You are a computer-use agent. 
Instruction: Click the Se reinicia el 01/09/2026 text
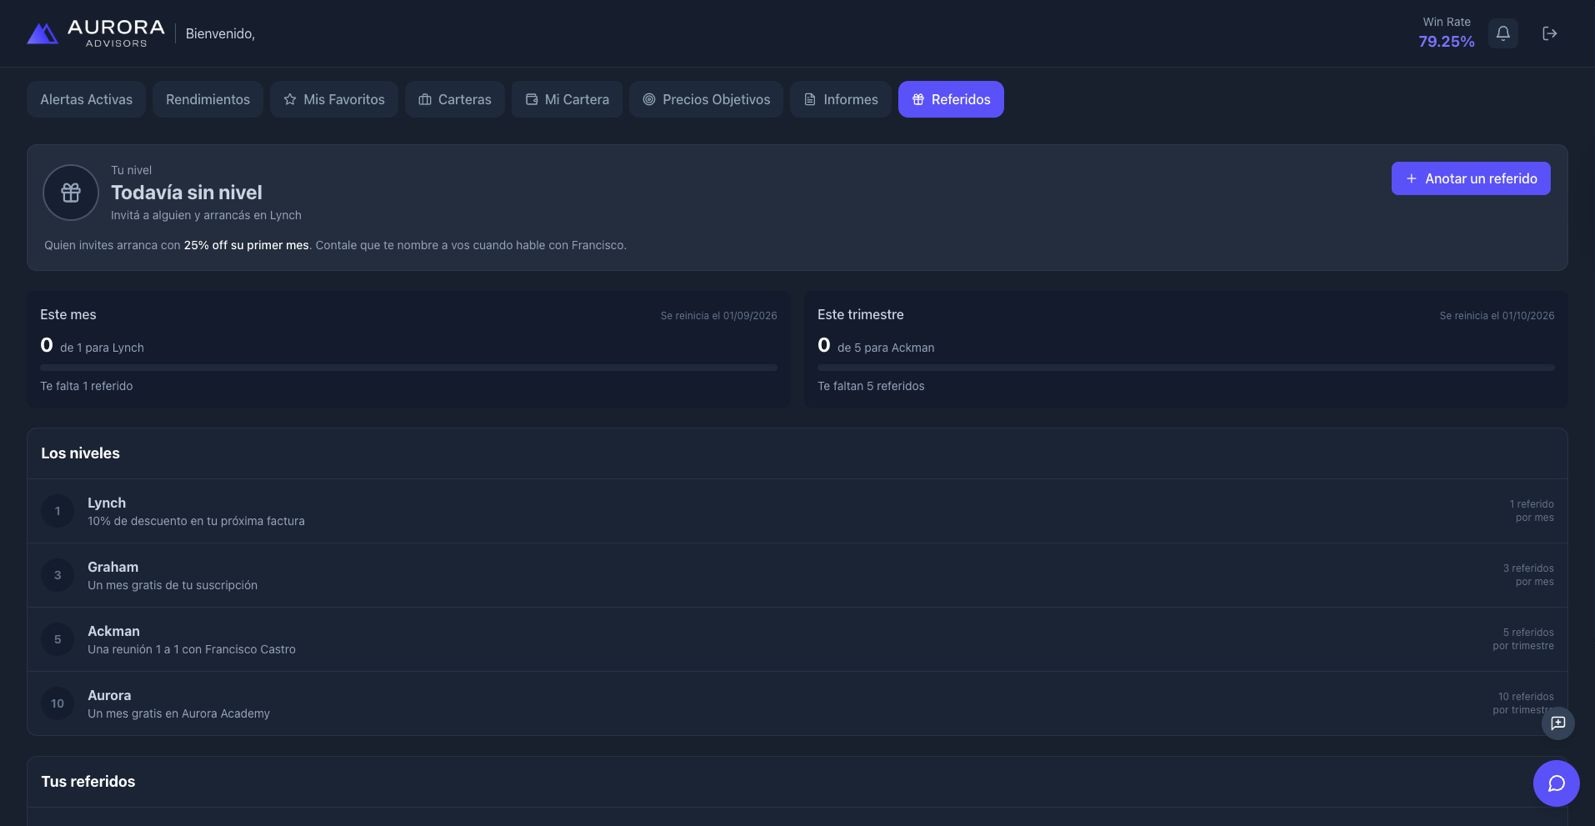click(x=718, y=316)
